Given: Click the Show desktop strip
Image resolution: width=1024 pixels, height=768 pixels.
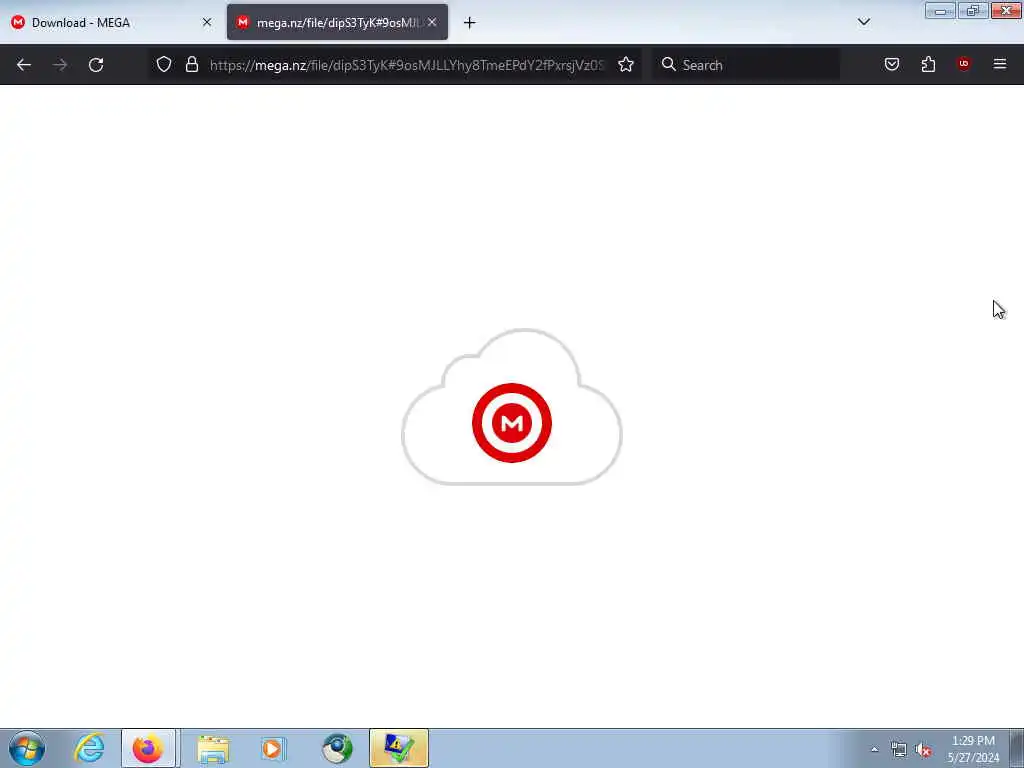Looking at the screenshot, I should pyautogui.click(x=1017, y=749).
